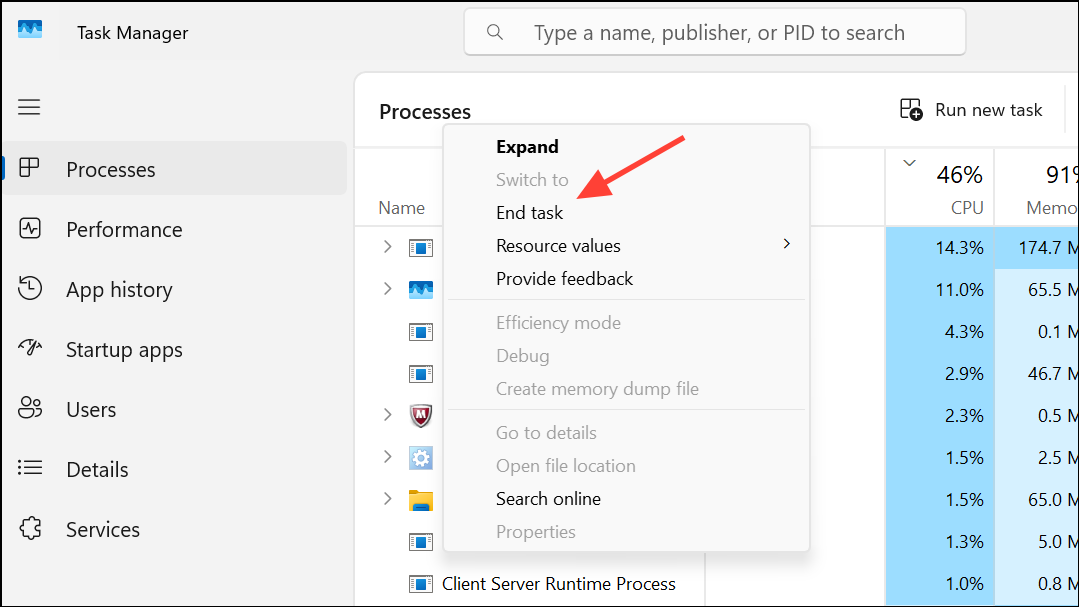
Task: Expand the gear icon process row
Action: pyautogui.click(x=387, y=456)
